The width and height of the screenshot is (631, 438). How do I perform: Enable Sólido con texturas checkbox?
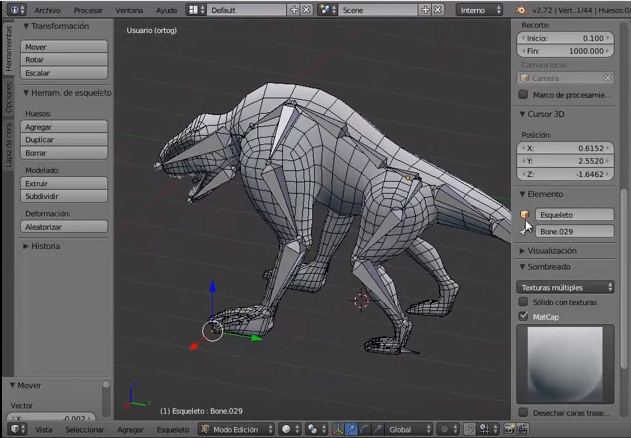click(523, 302)
